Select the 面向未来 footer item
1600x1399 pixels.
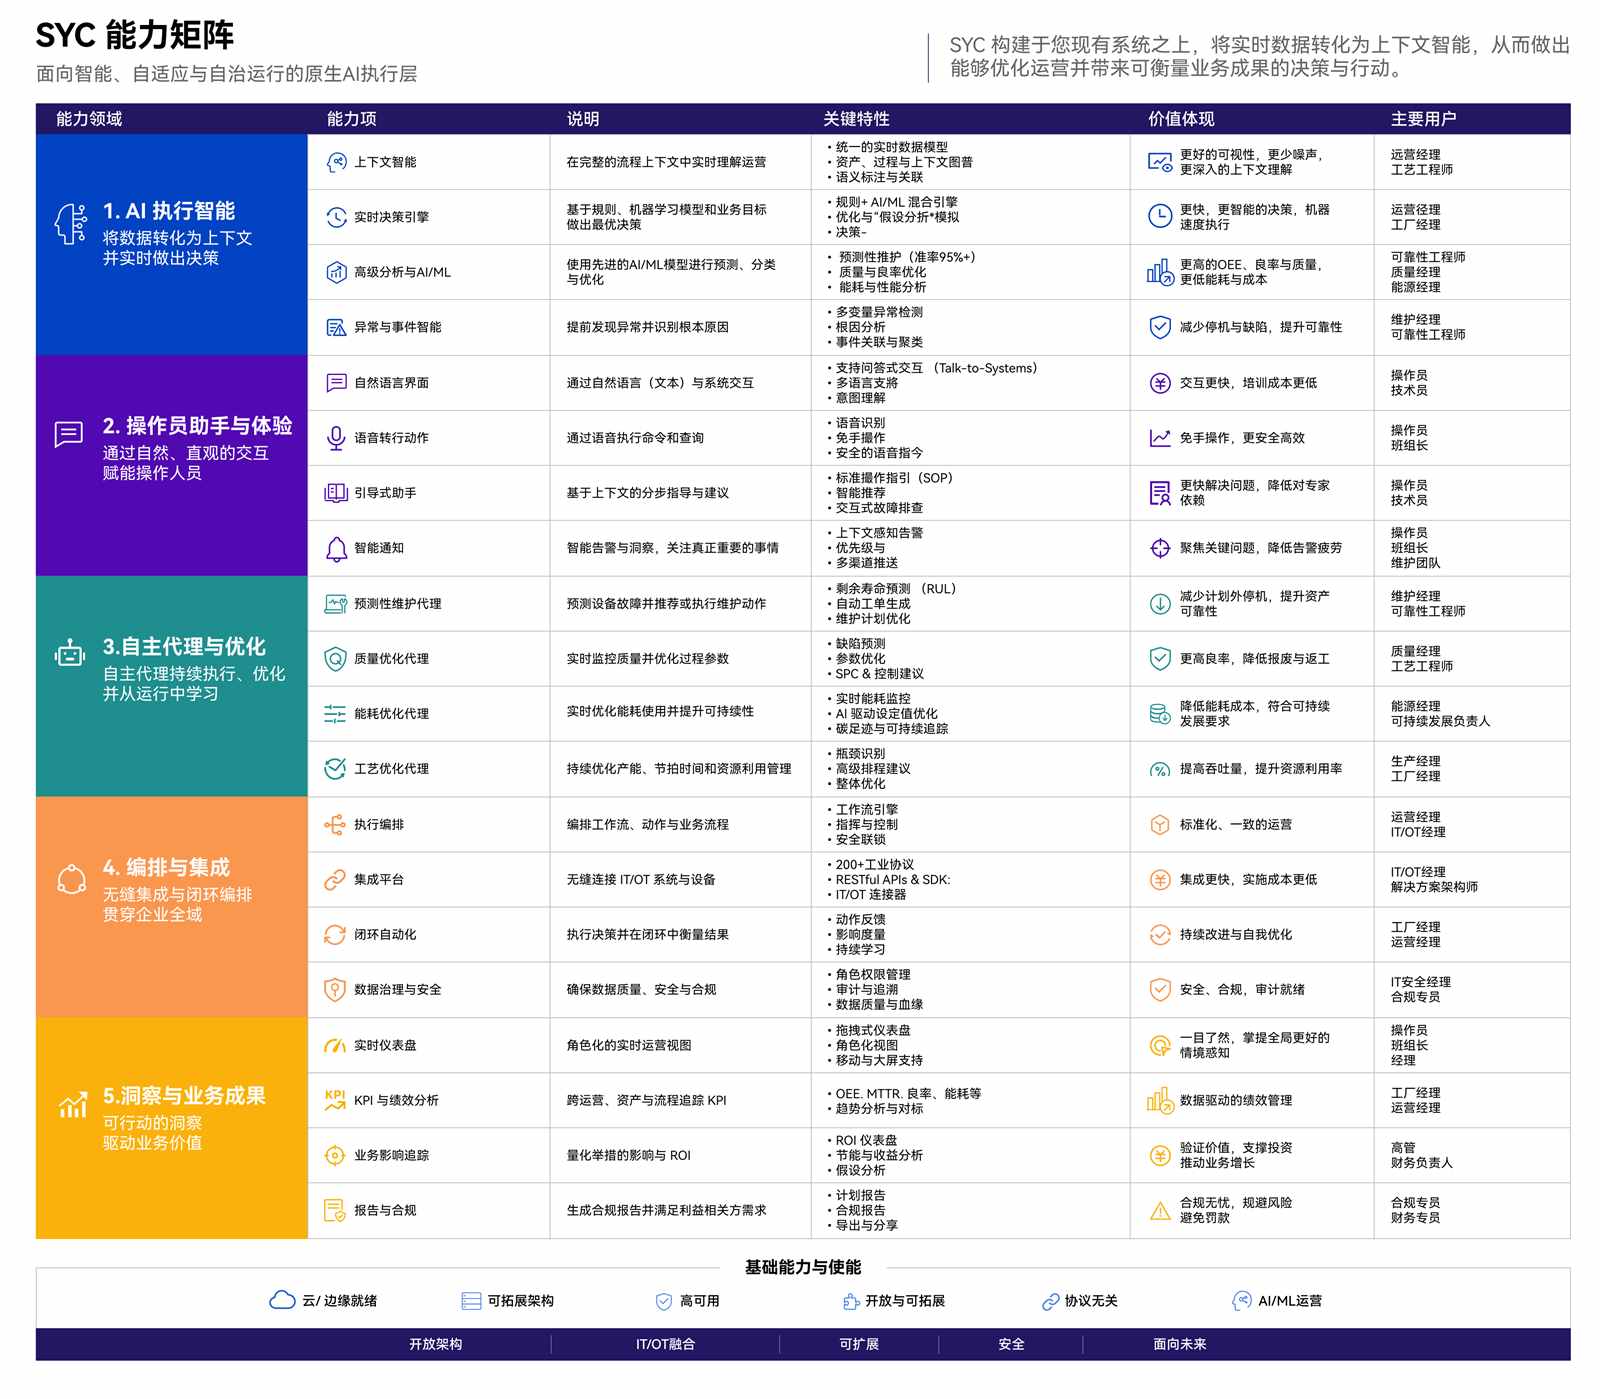1180,1344
